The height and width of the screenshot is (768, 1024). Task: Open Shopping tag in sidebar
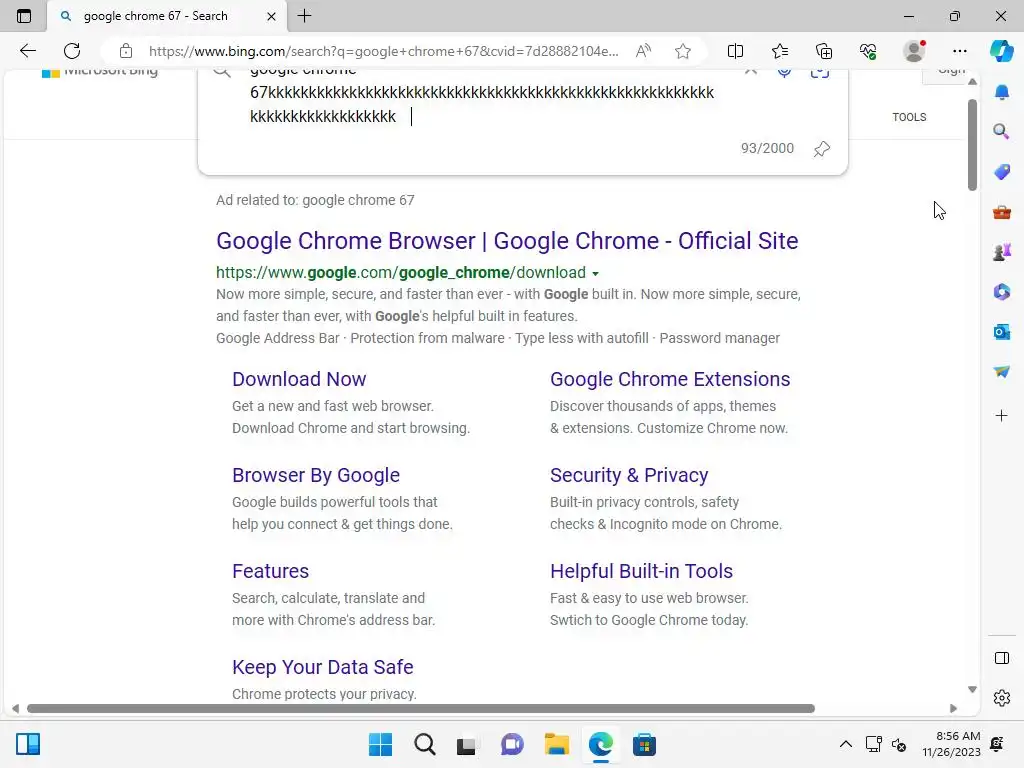(1002, 172)
